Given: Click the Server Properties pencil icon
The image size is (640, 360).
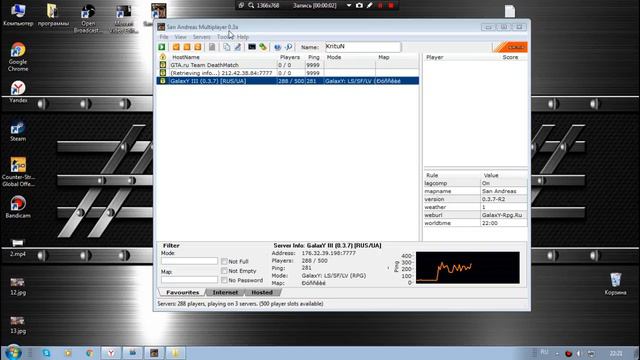Looking at the screenshot, I should tap(237, 47).
